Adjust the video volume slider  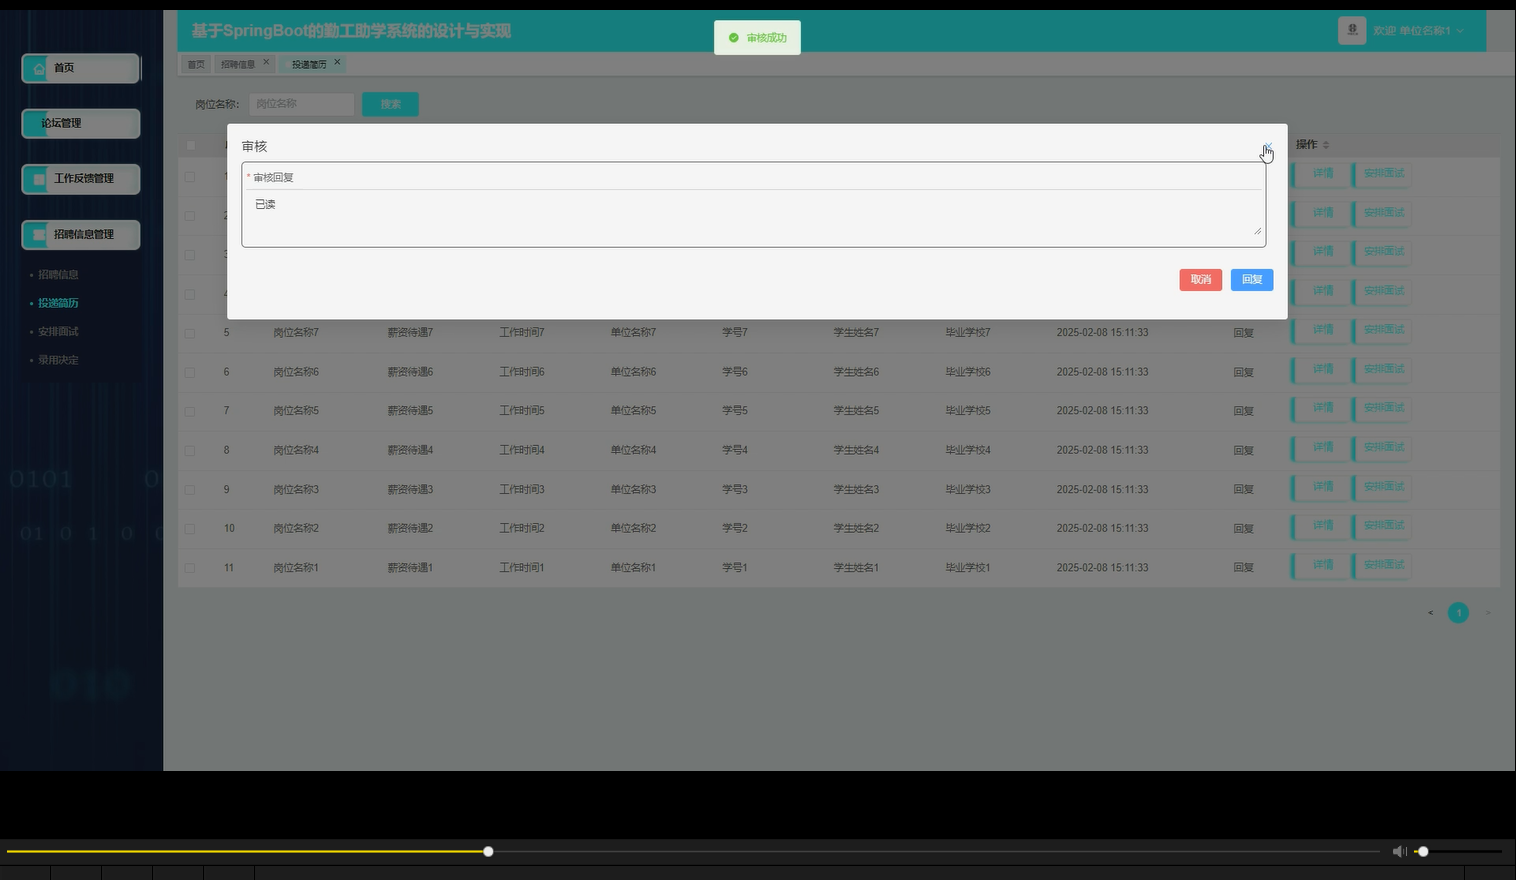[1458, 851]
